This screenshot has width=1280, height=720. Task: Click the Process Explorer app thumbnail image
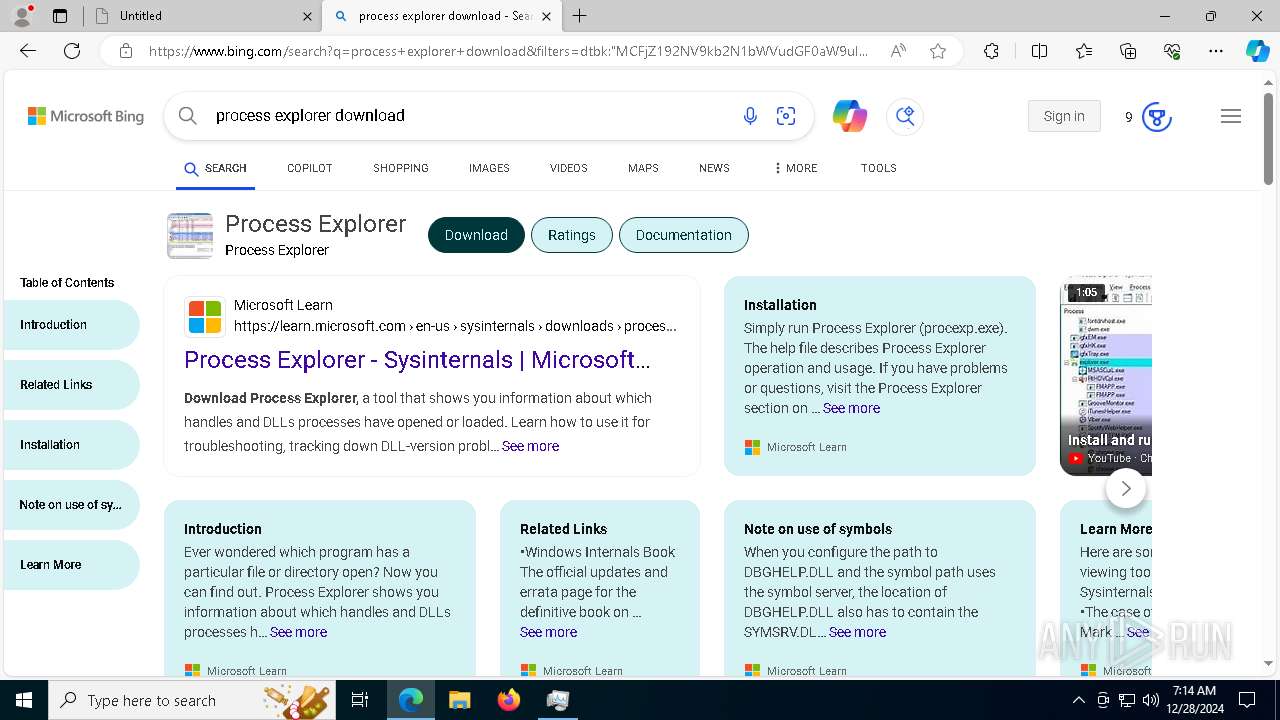190,236
